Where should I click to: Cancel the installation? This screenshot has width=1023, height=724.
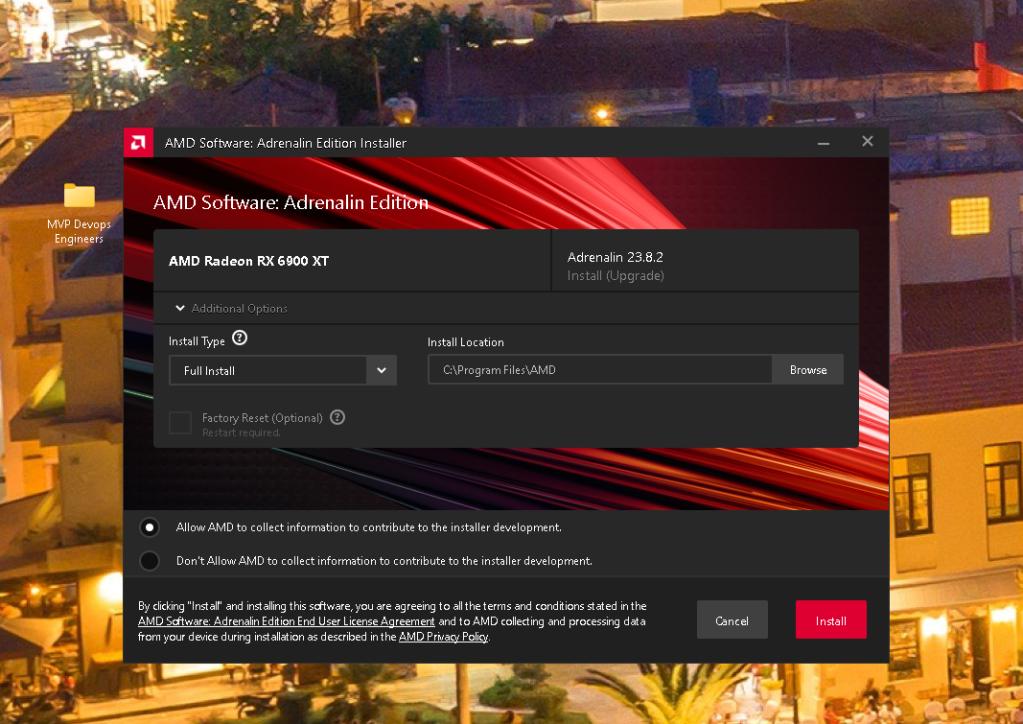click(732, 620)
